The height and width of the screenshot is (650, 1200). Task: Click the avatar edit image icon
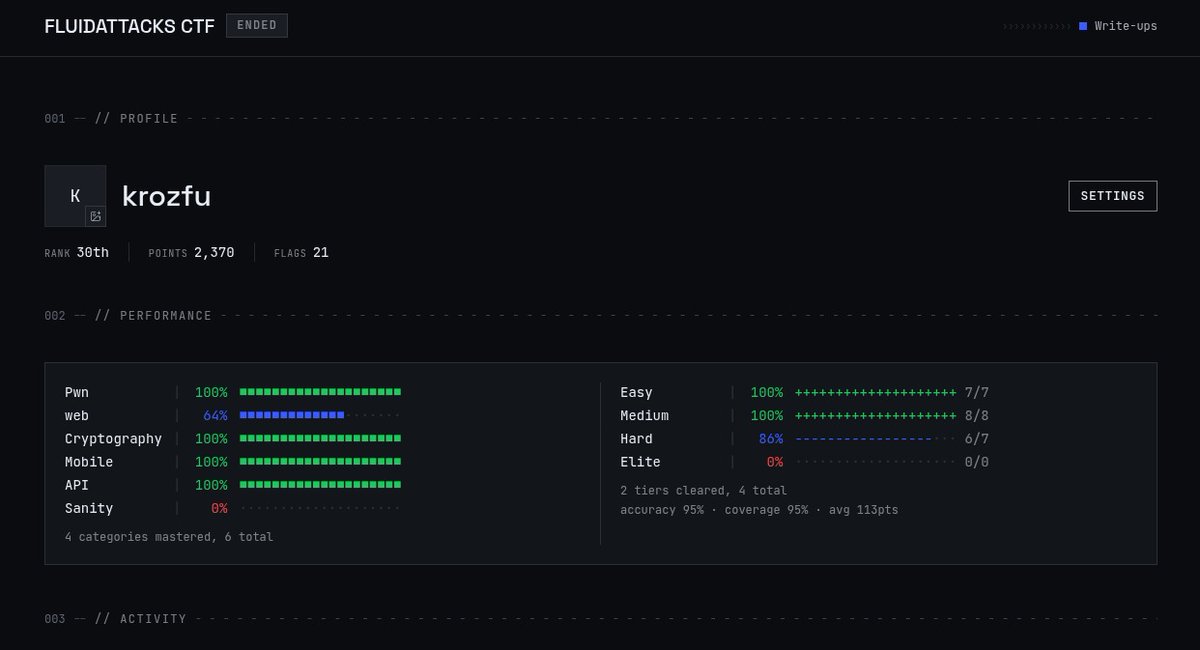[x=95, y=216]
